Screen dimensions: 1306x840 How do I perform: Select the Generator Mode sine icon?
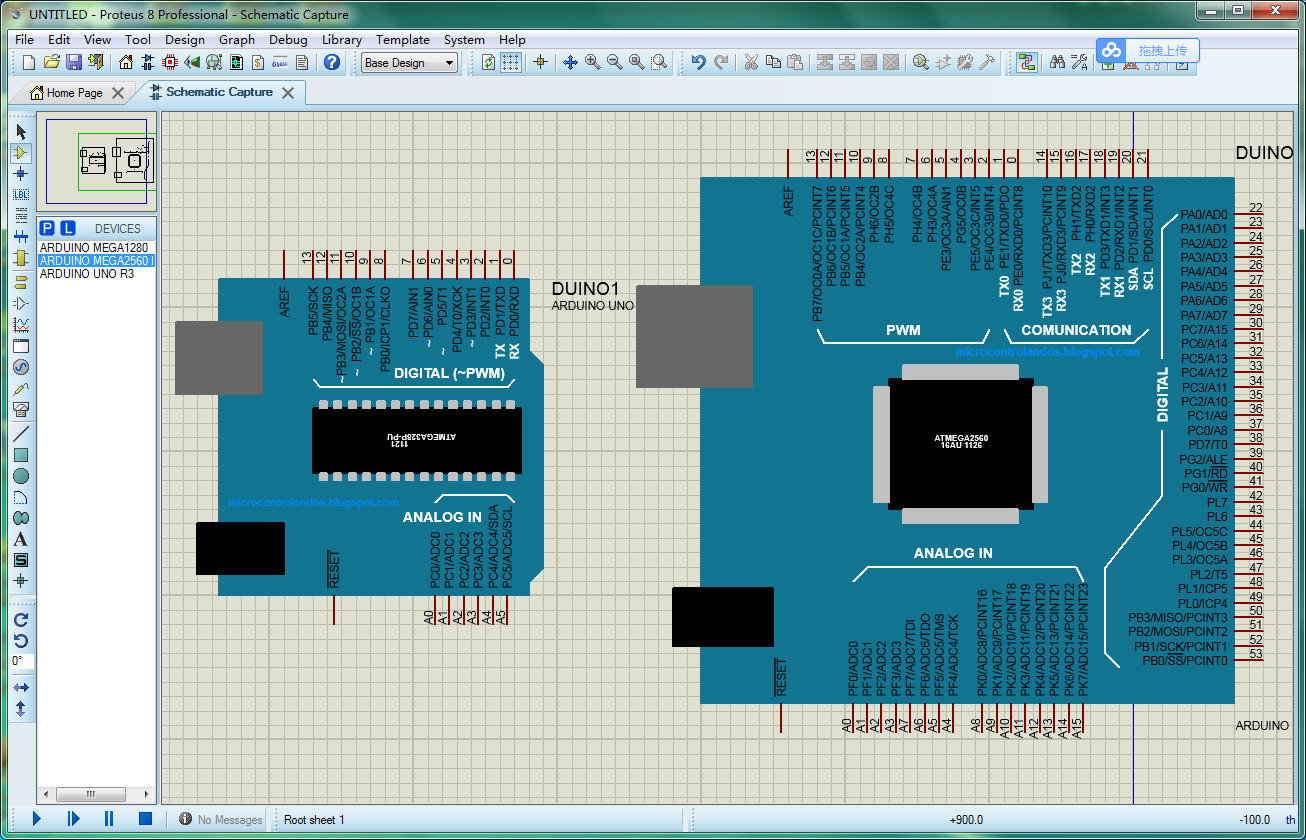coord(21,367)
